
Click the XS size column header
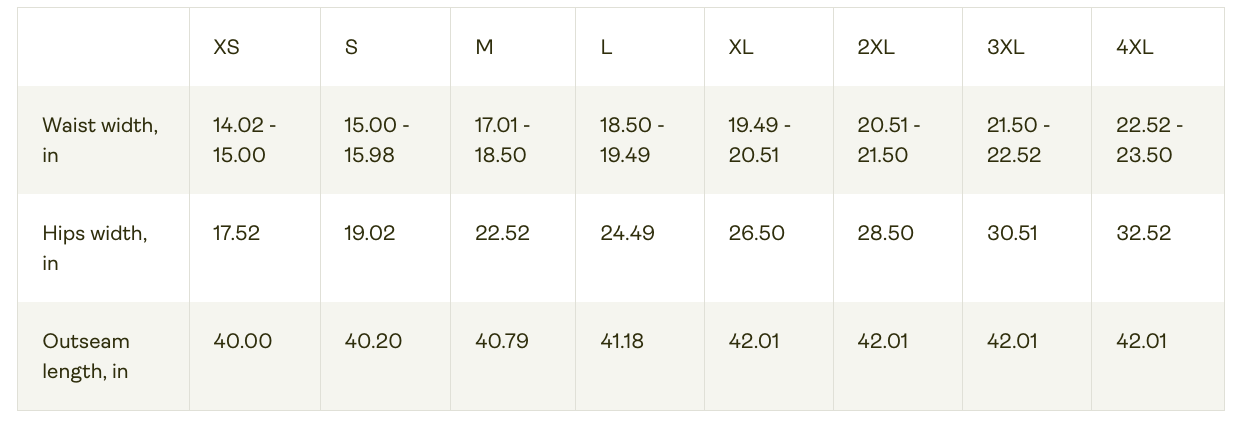coord(226,47)
